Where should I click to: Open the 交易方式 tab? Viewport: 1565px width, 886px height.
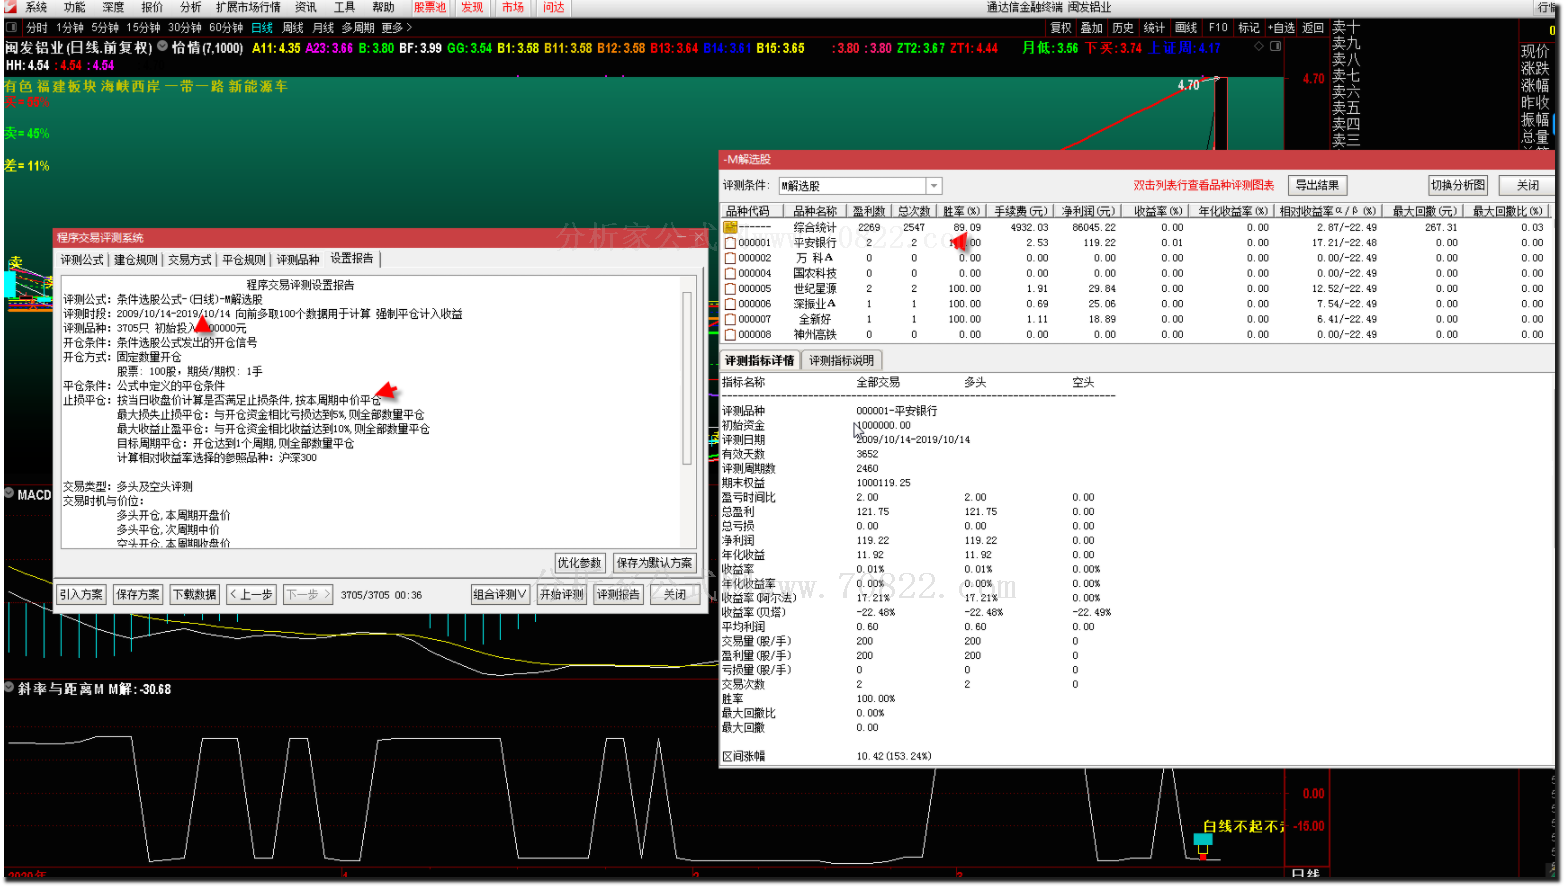pyautogui.click(x=190, y=259)
